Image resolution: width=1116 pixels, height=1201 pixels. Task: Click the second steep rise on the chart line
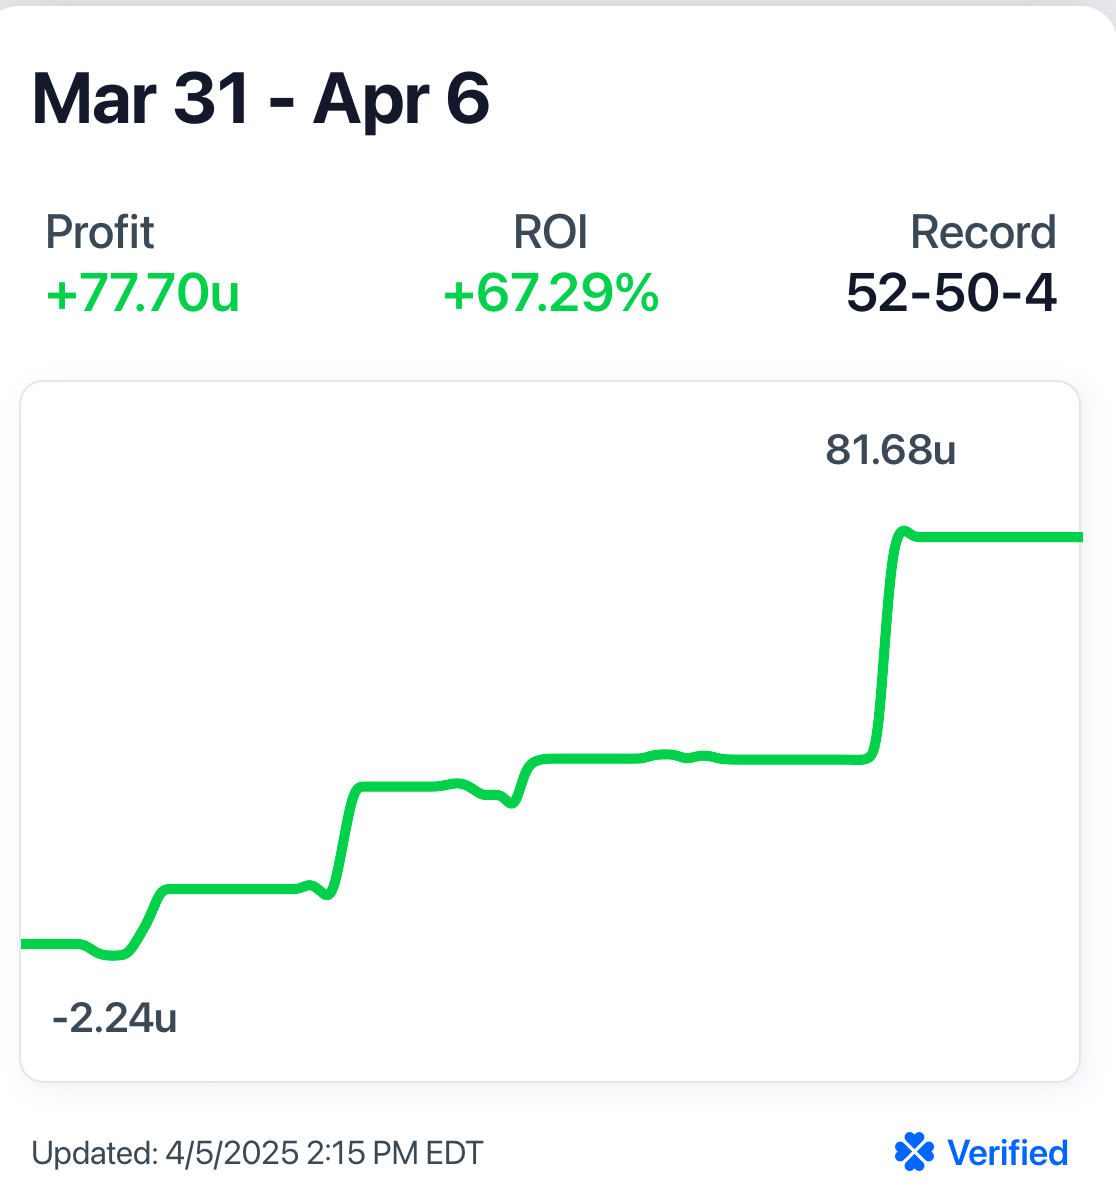[x=343, y=835]
